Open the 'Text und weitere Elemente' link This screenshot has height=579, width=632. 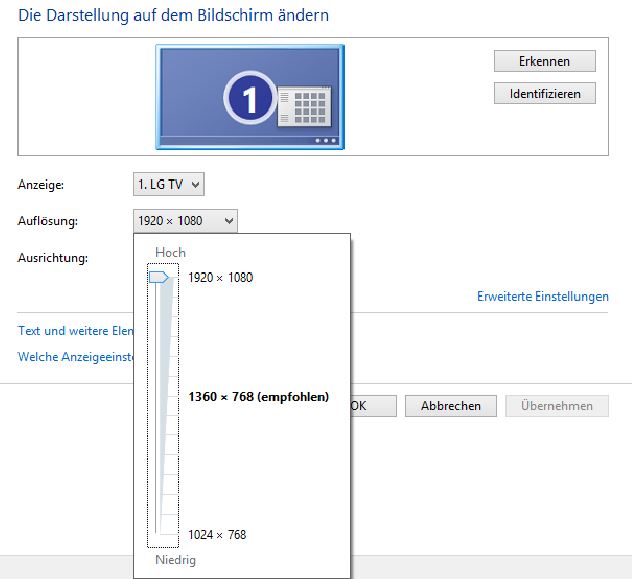pos(75,331)
